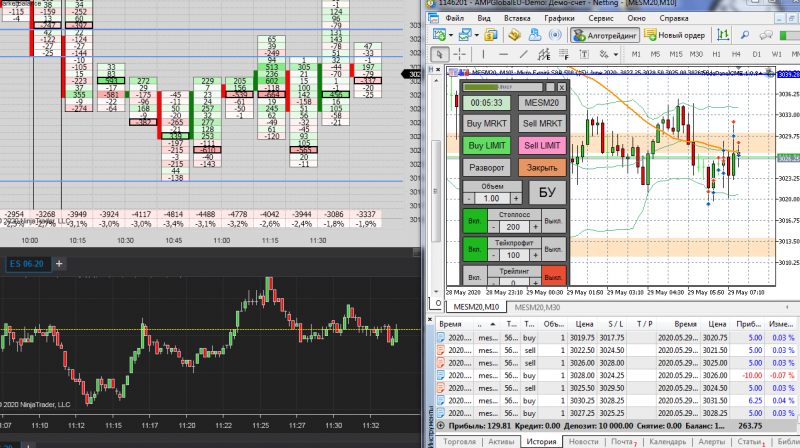Select vertical line drawing tool
Screen dimensions: 800x448
(x=483, y=54)
